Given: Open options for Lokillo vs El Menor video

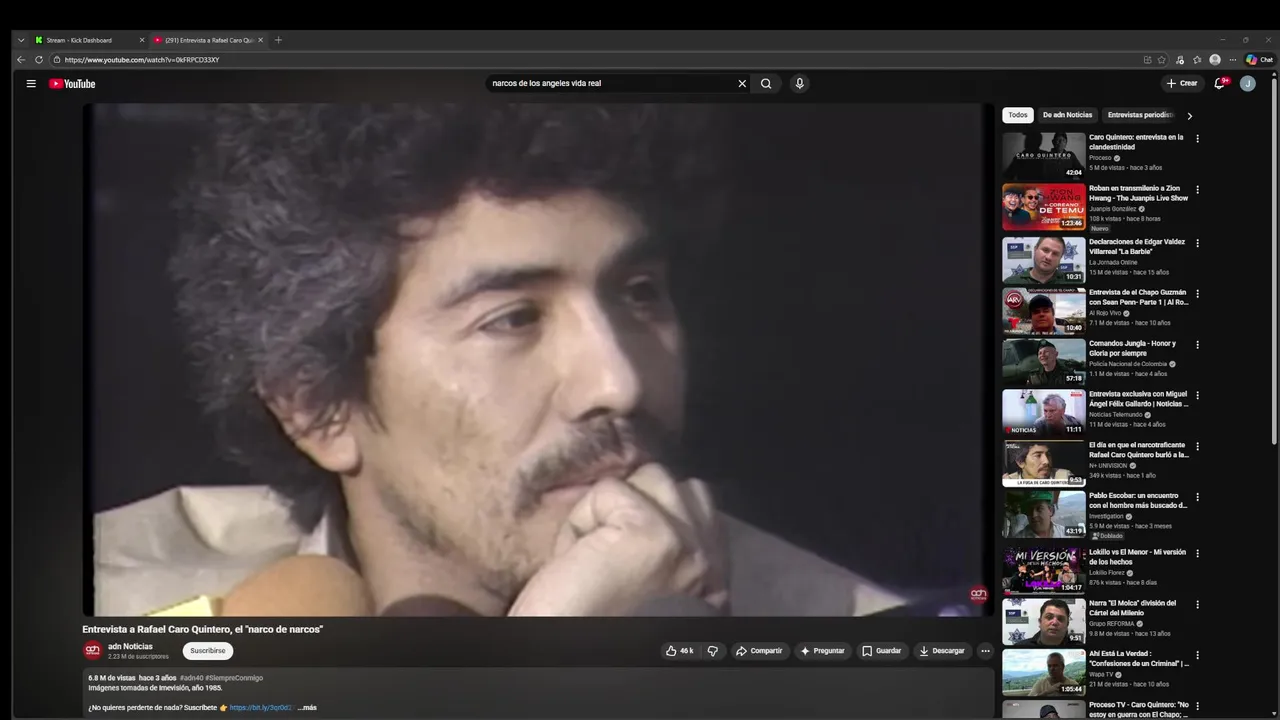Looking at the screenshot, I should [1197, 553].
